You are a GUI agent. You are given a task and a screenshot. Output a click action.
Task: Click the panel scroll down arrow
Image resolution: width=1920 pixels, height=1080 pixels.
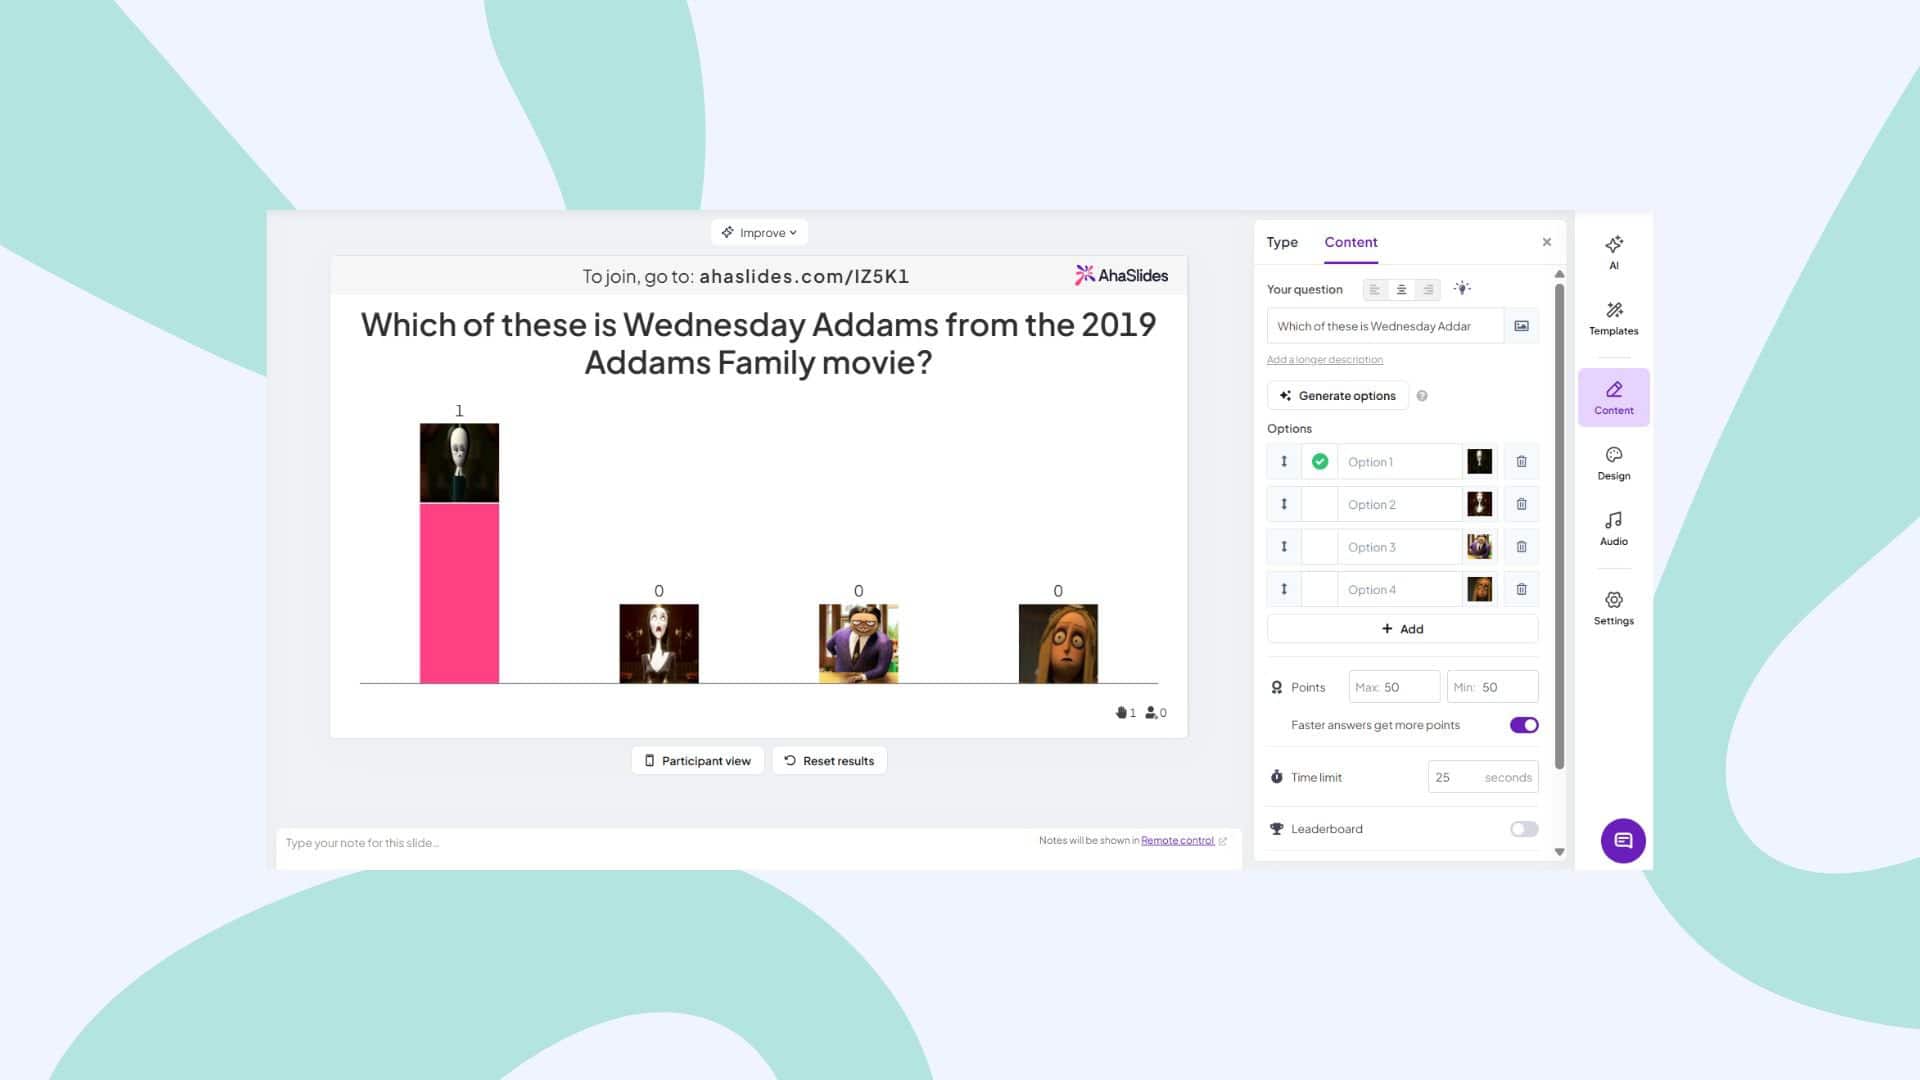[1559, 853]
